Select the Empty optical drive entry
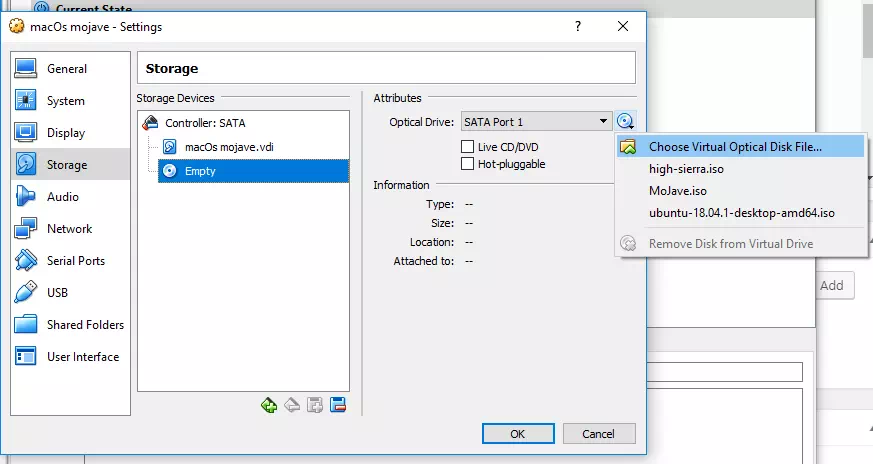The width and height of the screenshot is (873, 464). 253,171
